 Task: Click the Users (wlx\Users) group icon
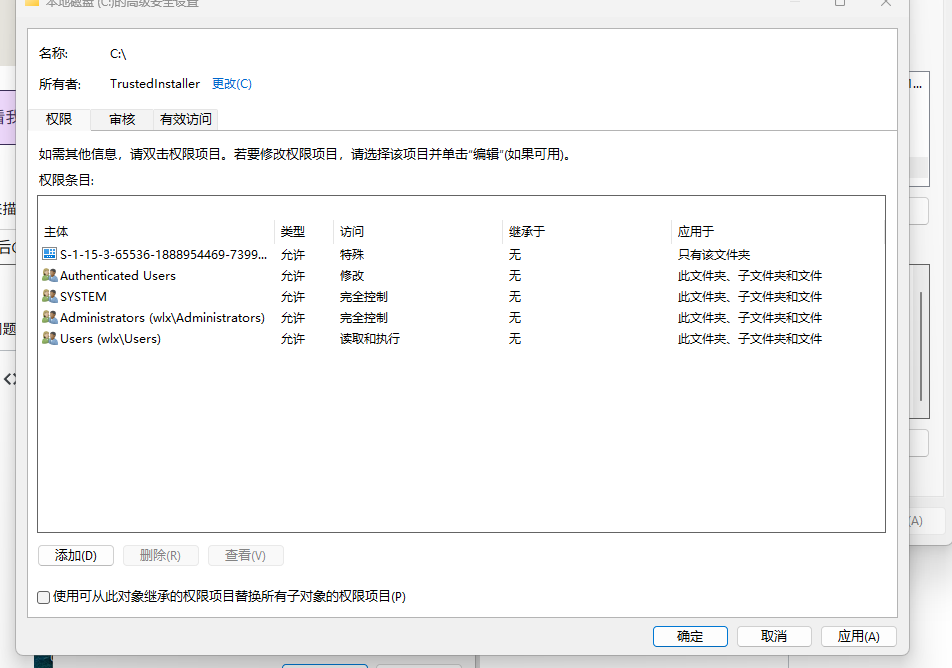49,338
